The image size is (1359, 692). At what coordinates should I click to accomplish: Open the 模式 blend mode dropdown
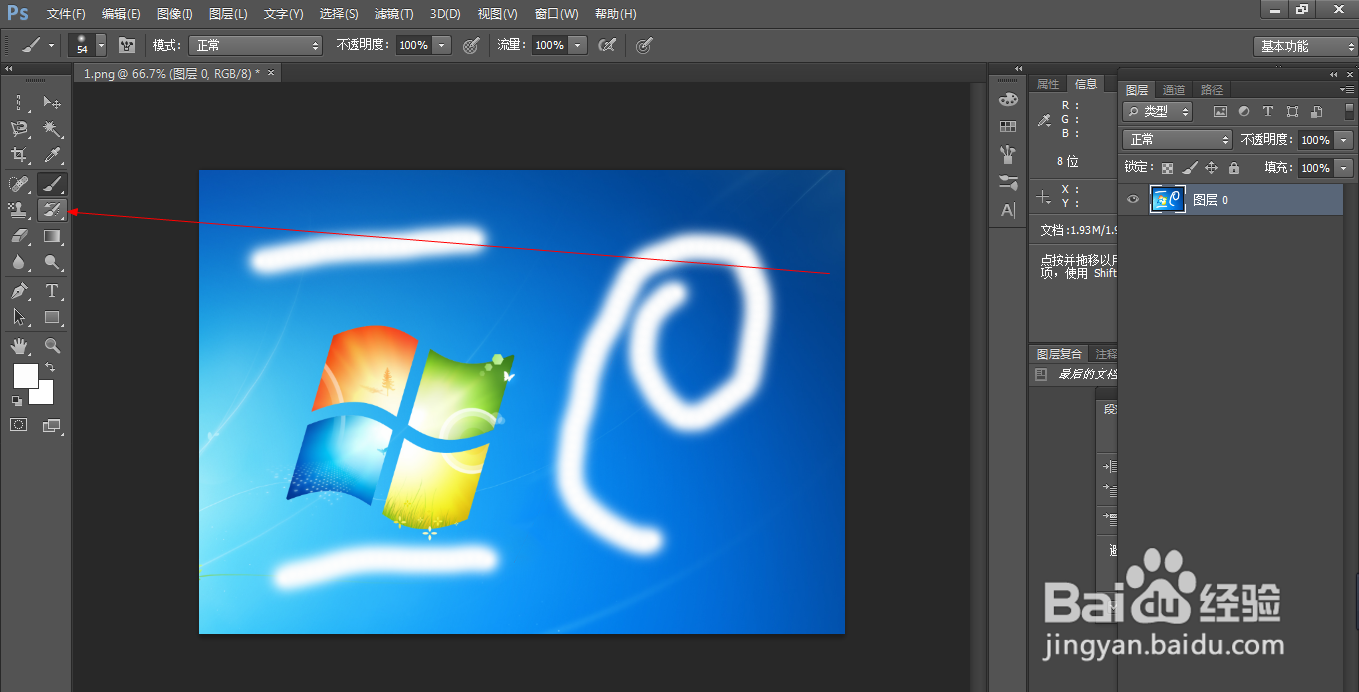pyautogui.click(x=255, y=45)
